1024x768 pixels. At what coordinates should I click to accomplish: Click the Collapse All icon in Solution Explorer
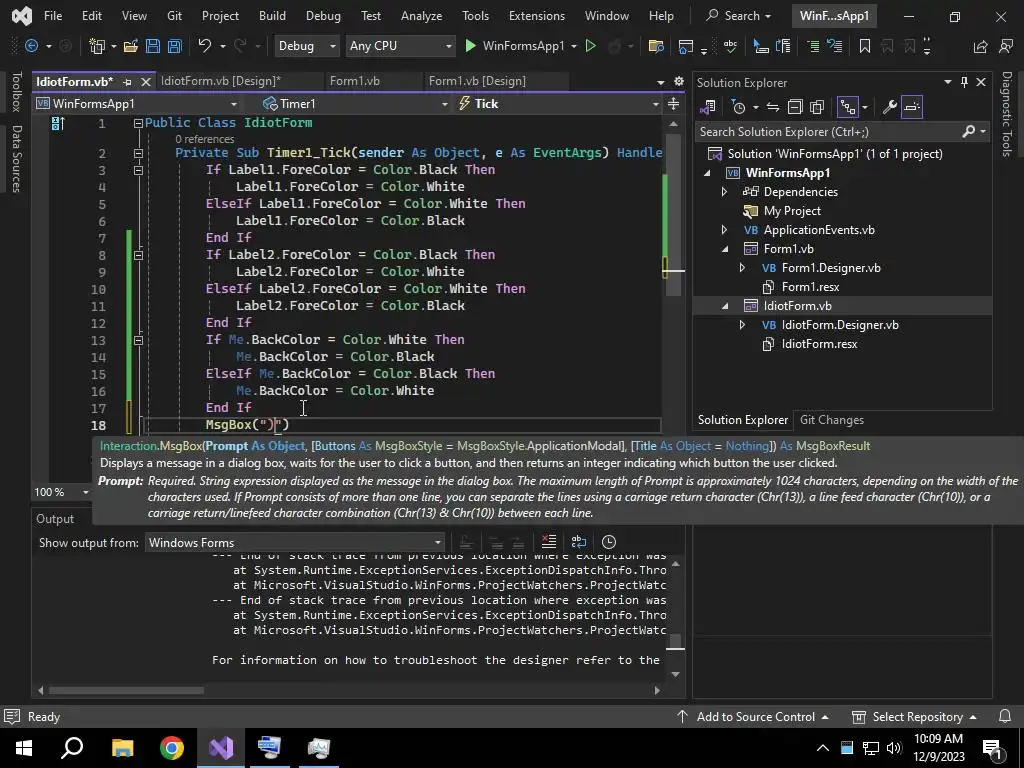[x=795, y=107]
